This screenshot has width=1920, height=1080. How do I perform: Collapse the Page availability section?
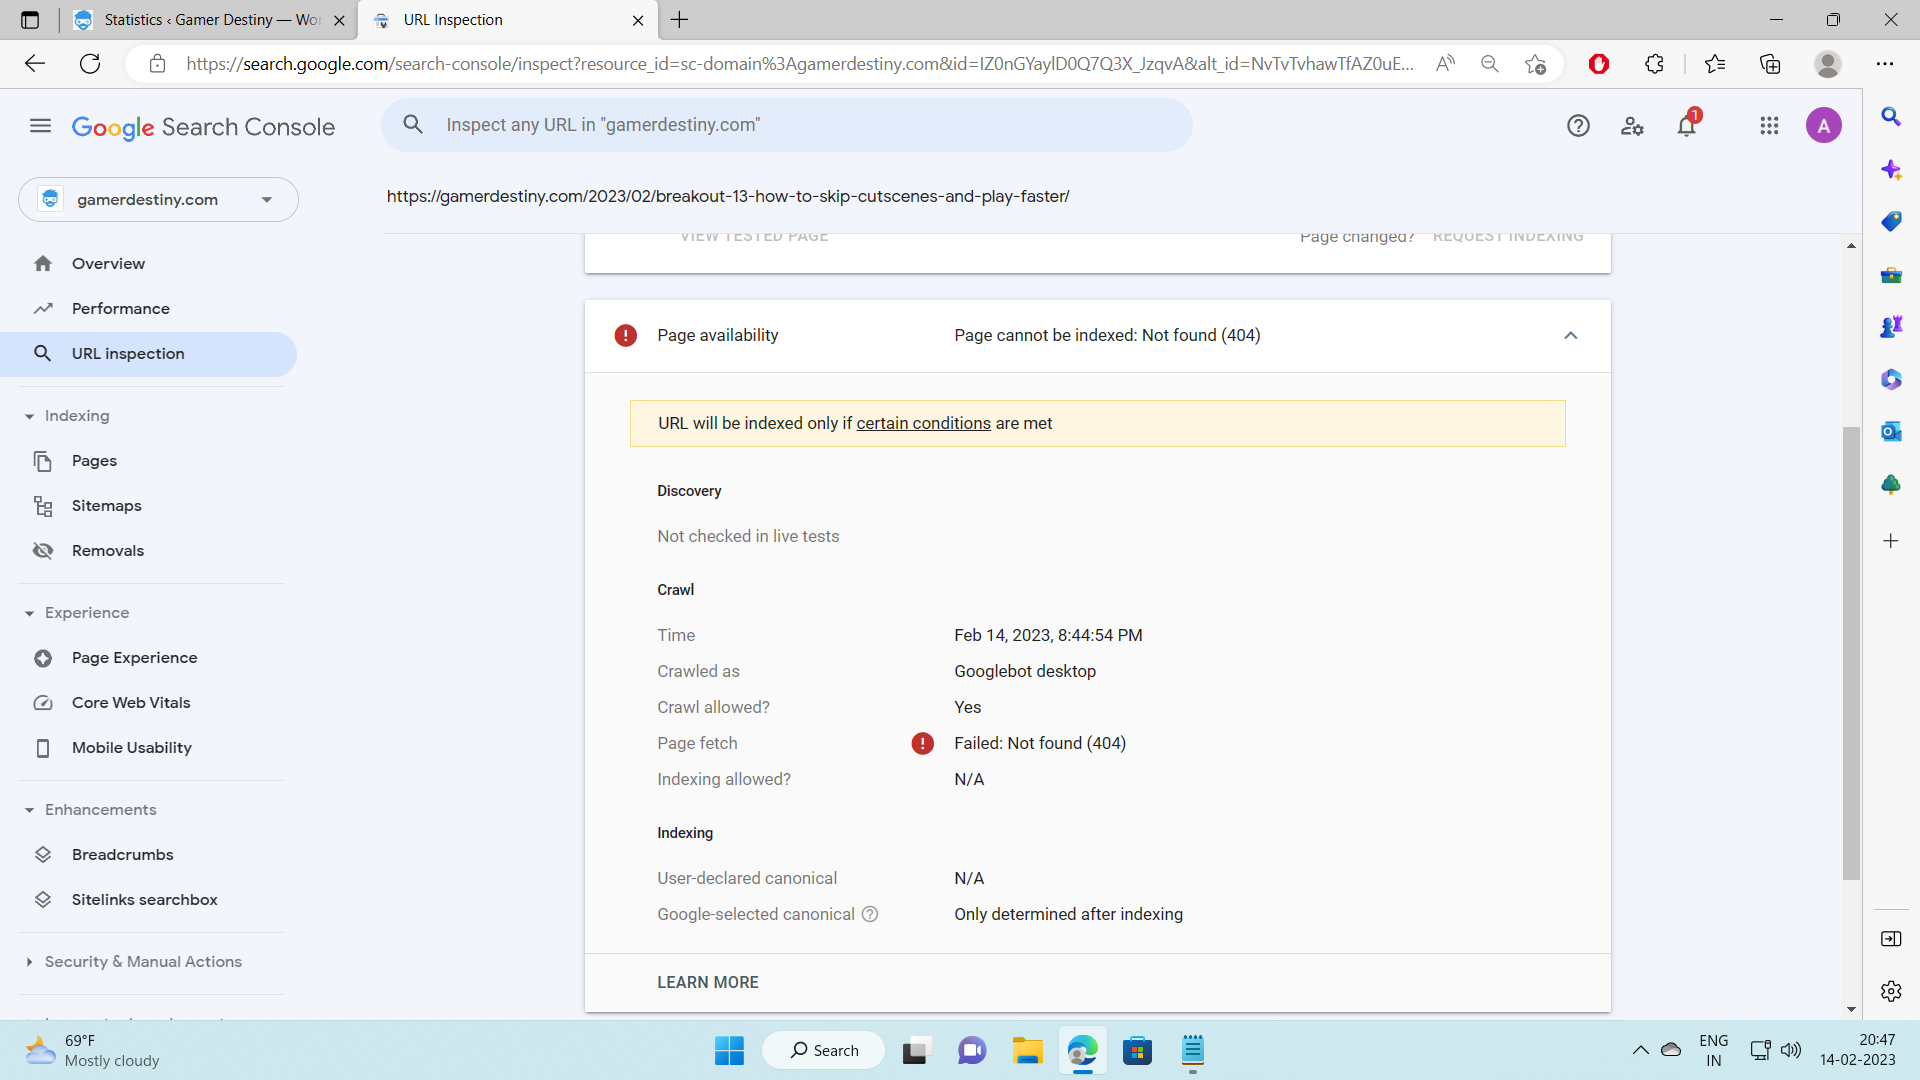[x=1571, y=336]
